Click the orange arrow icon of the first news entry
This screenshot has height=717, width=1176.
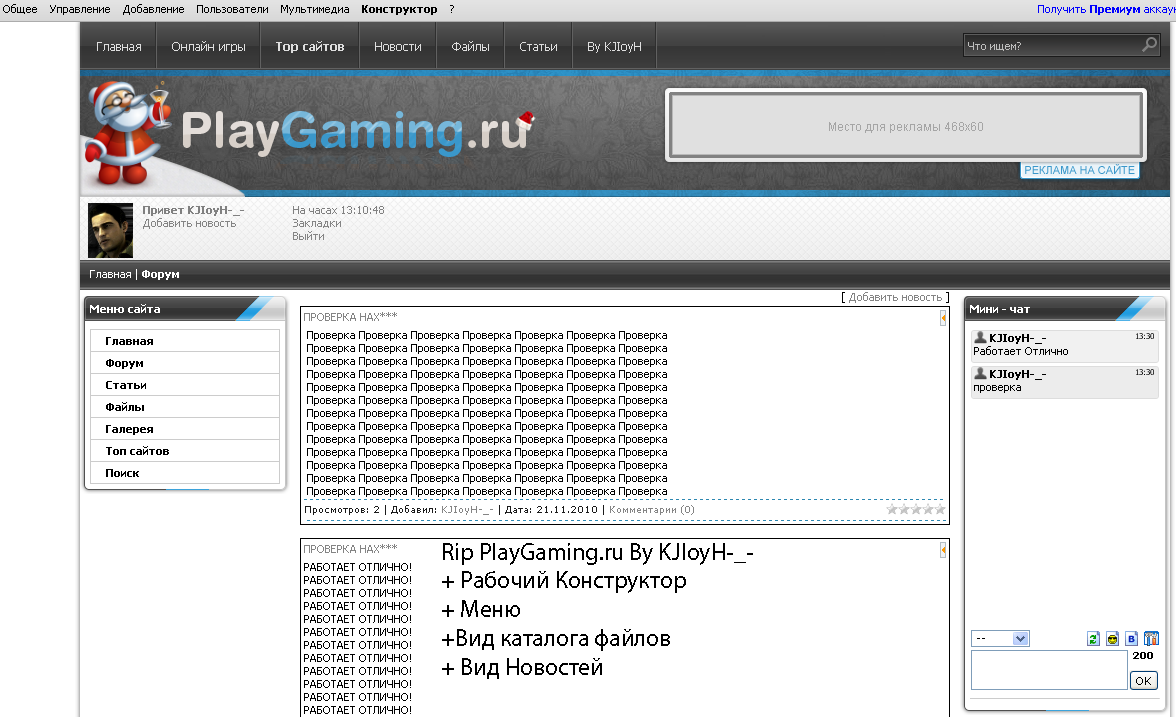pyautogui.click(x=943, y=318)
